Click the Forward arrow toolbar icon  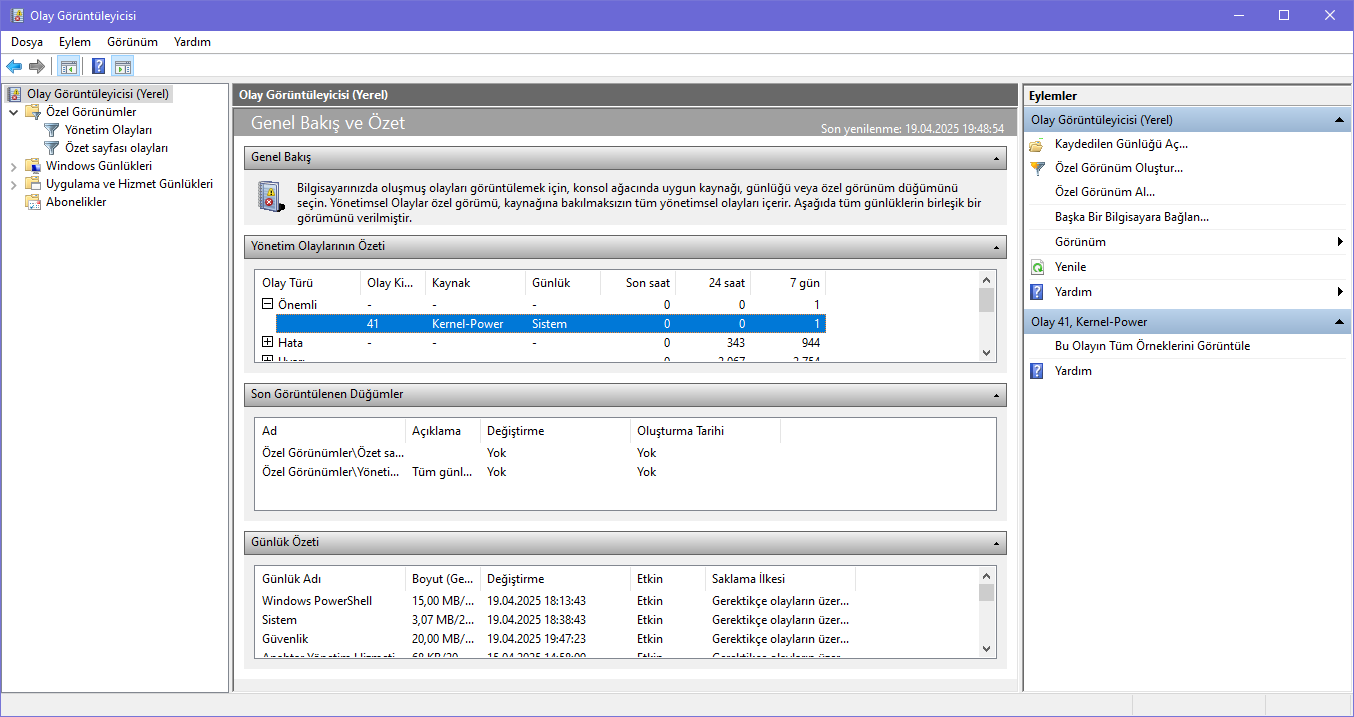[x=37, y=67]
